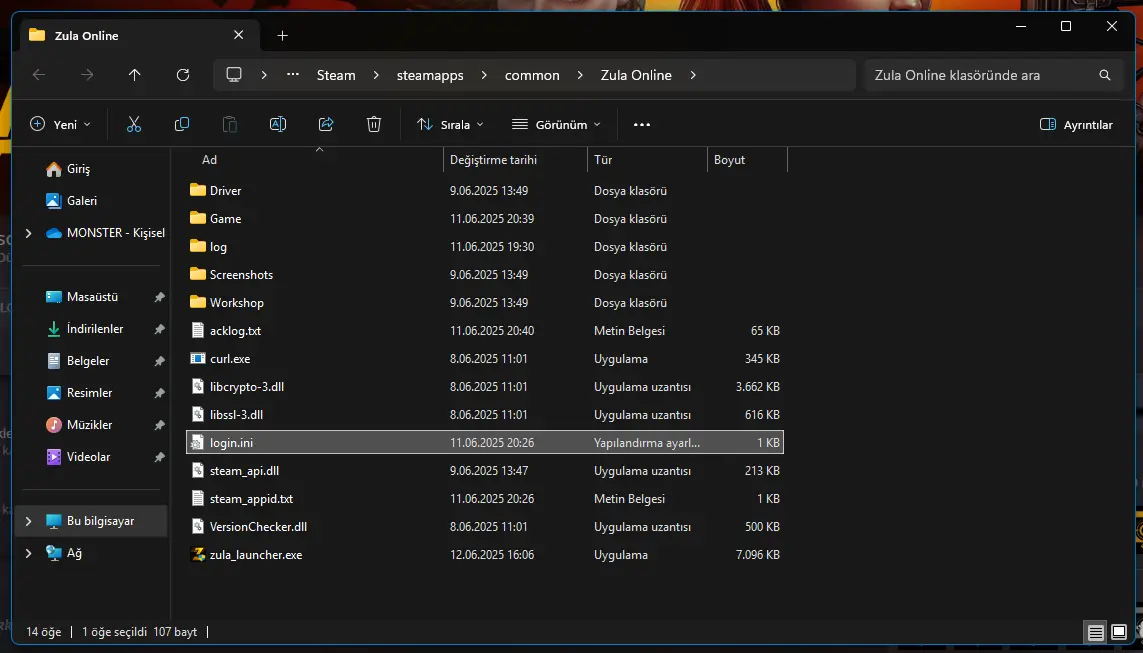Click the Delete trash icon
Image resolution: width=1143 pixels, height=653 pixels.
tap(374, 125)
